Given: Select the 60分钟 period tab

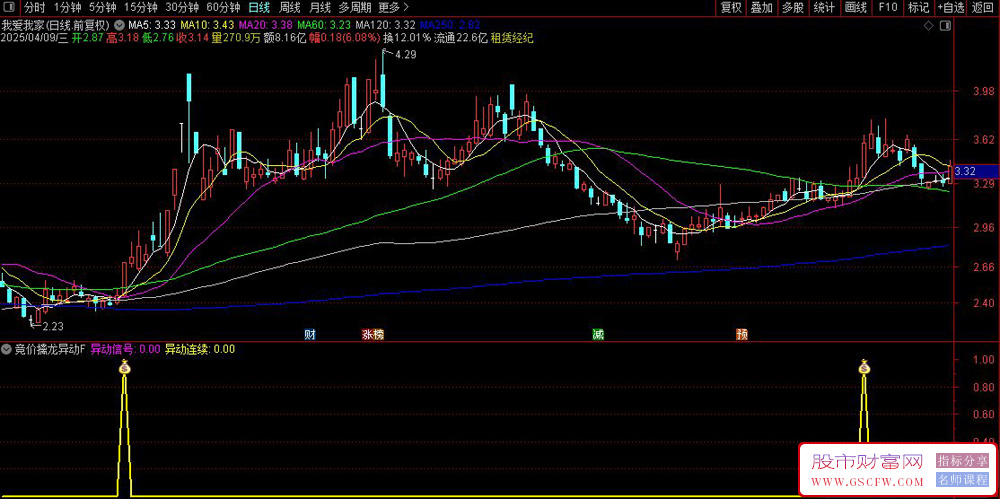Looking at the screenshot, I should (x=223, y=8).
